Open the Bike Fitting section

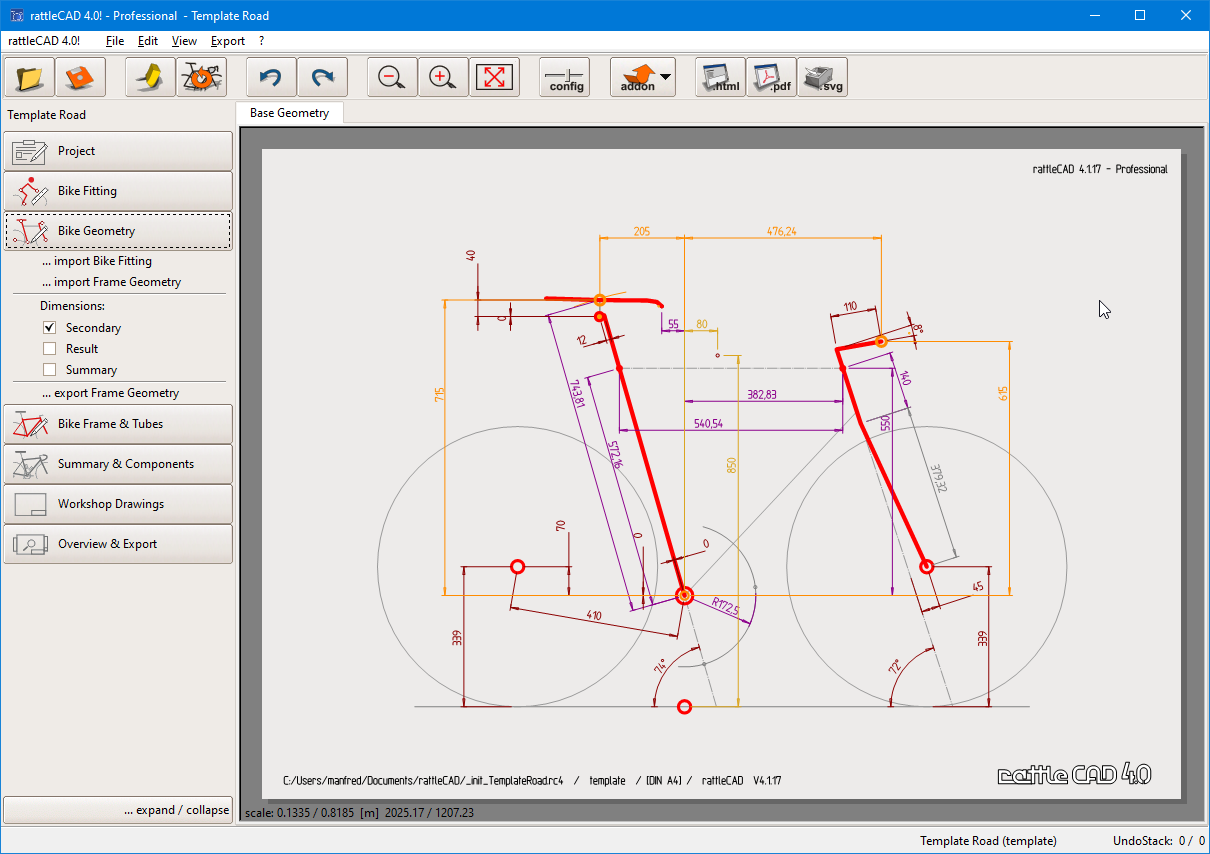point(119,191)
